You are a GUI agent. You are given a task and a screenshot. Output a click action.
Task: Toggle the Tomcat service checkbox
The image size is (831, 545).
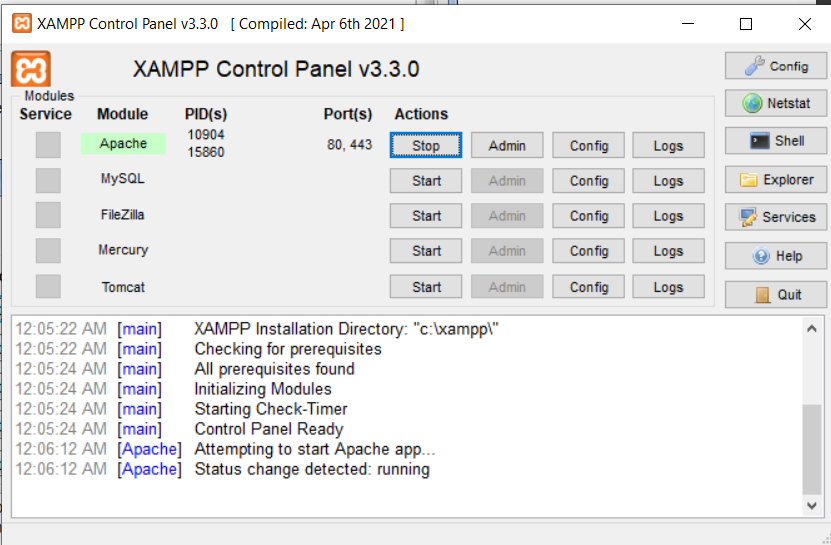click(48, 286)
